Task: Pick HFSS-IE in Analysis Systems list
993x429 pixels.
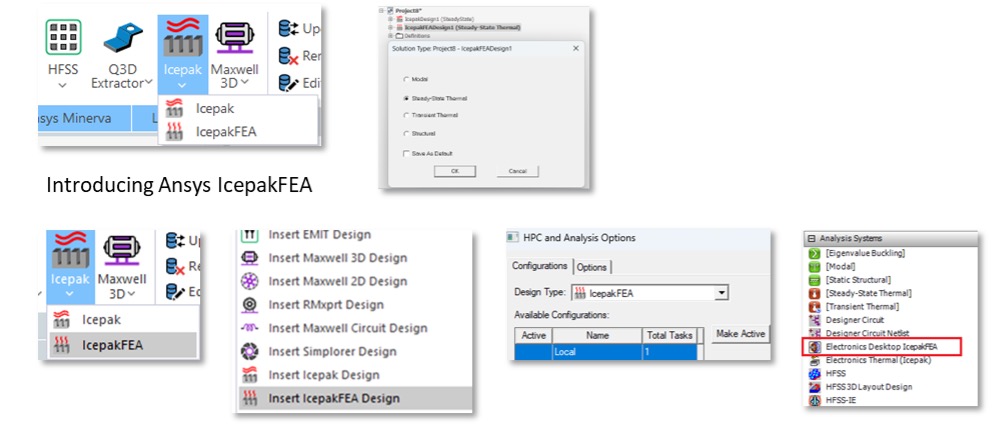Action: click(x=841, y=400)
